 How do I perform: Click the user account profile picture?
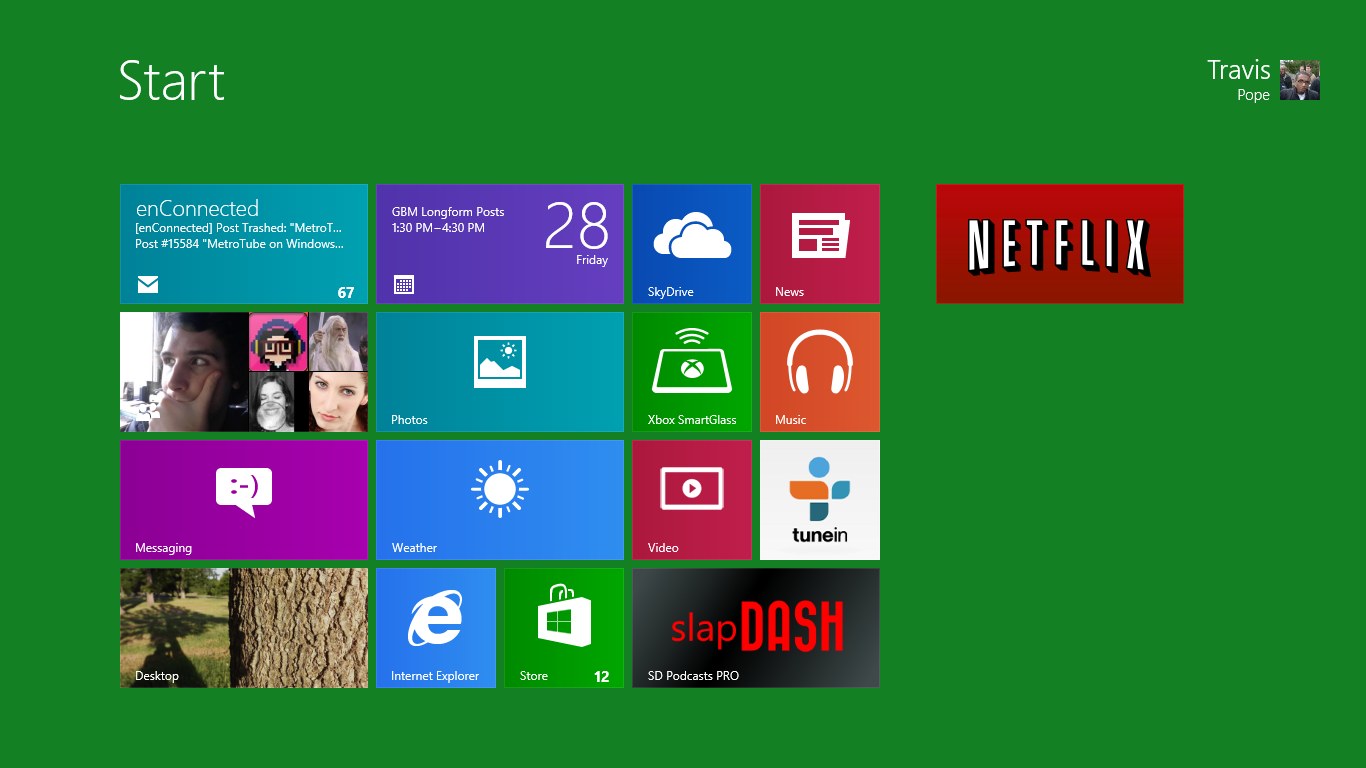[1300, 80]
